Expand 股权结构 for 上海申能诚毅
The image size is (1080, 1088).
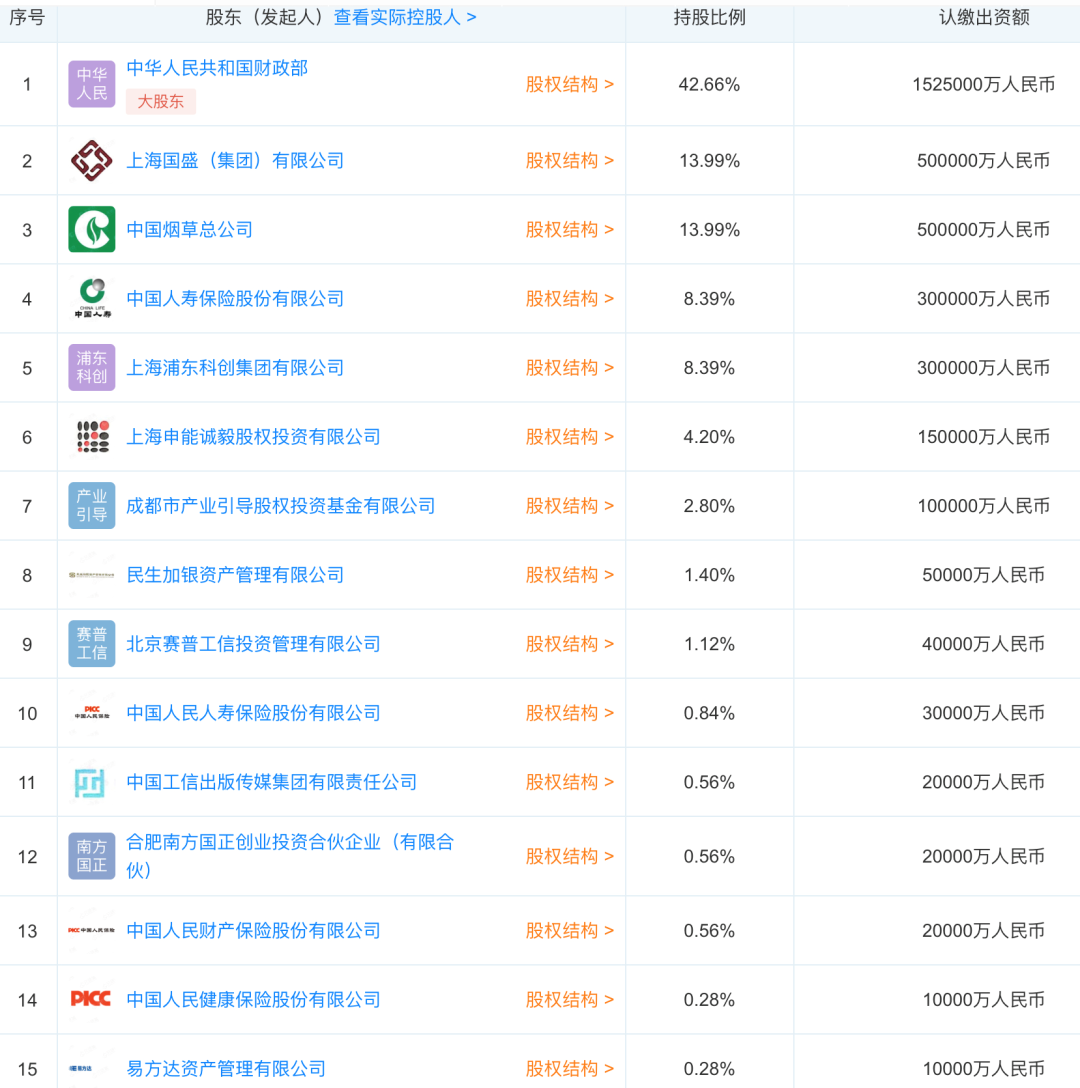click(570, 436)
